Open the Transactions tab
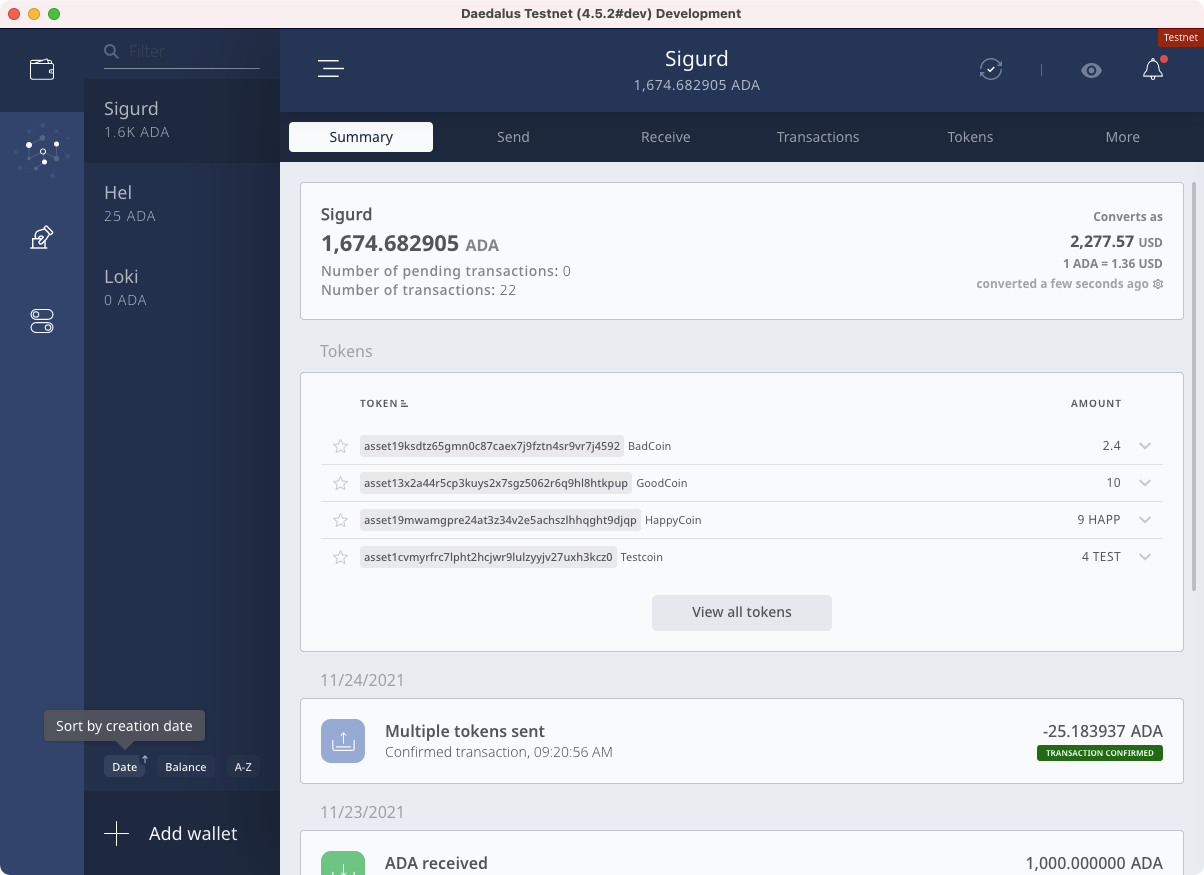The width and height of the screenshot is (1204, 875). click(x=818, y=137)
